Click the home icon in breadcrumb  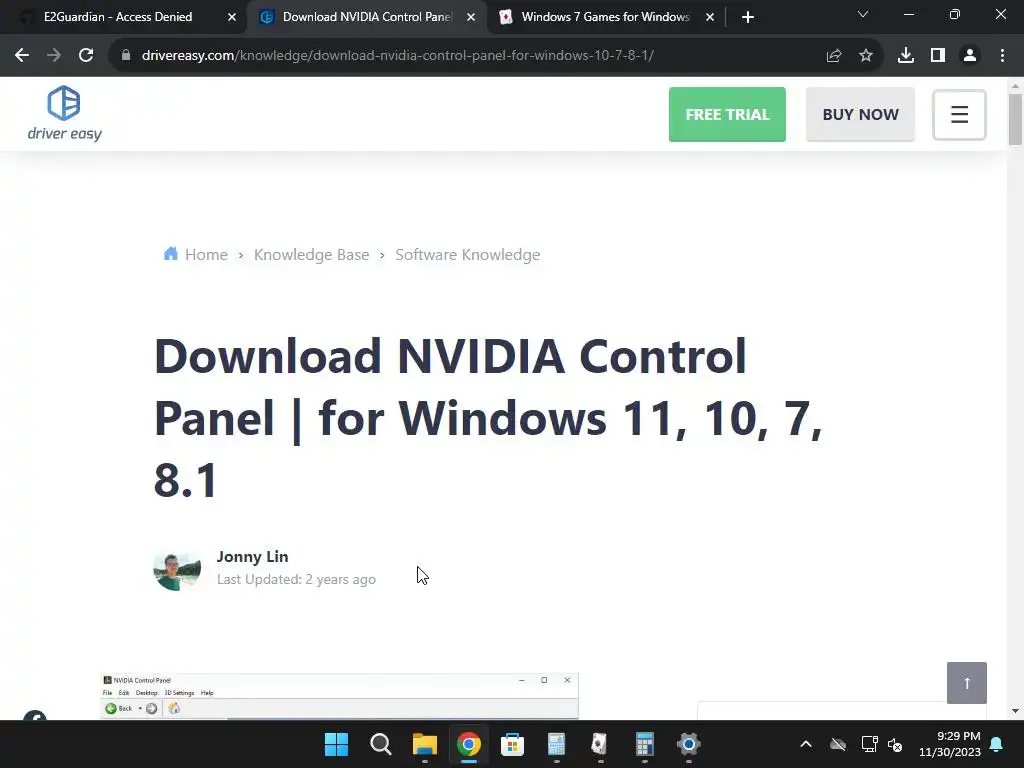[170, 253]
